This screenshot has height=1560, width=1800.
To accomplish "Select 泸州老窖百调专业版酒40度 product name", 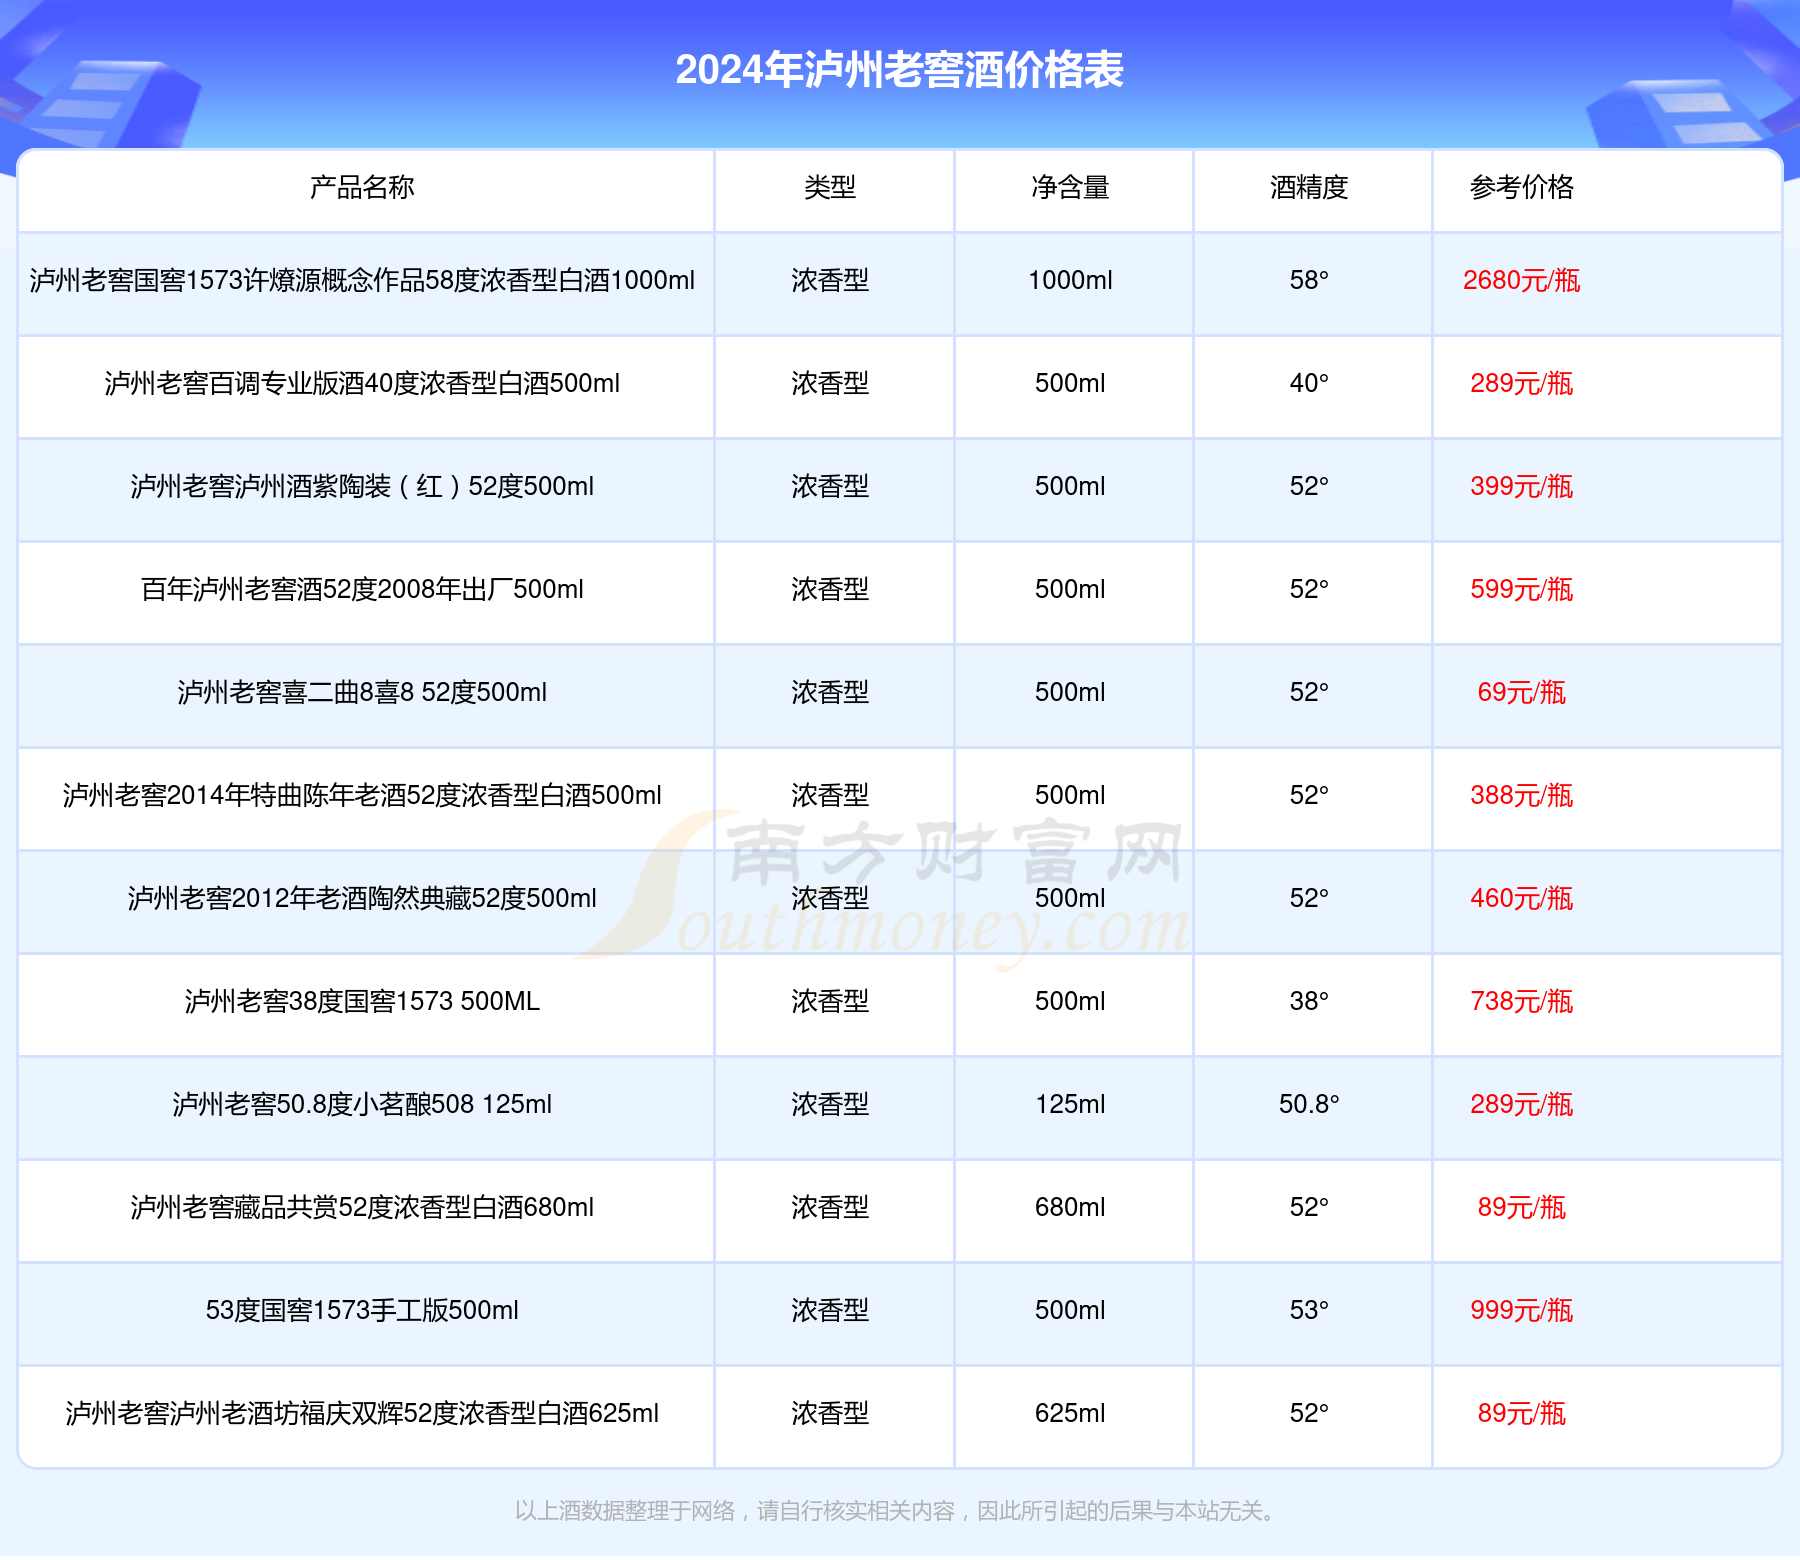I will click(362, 383).
